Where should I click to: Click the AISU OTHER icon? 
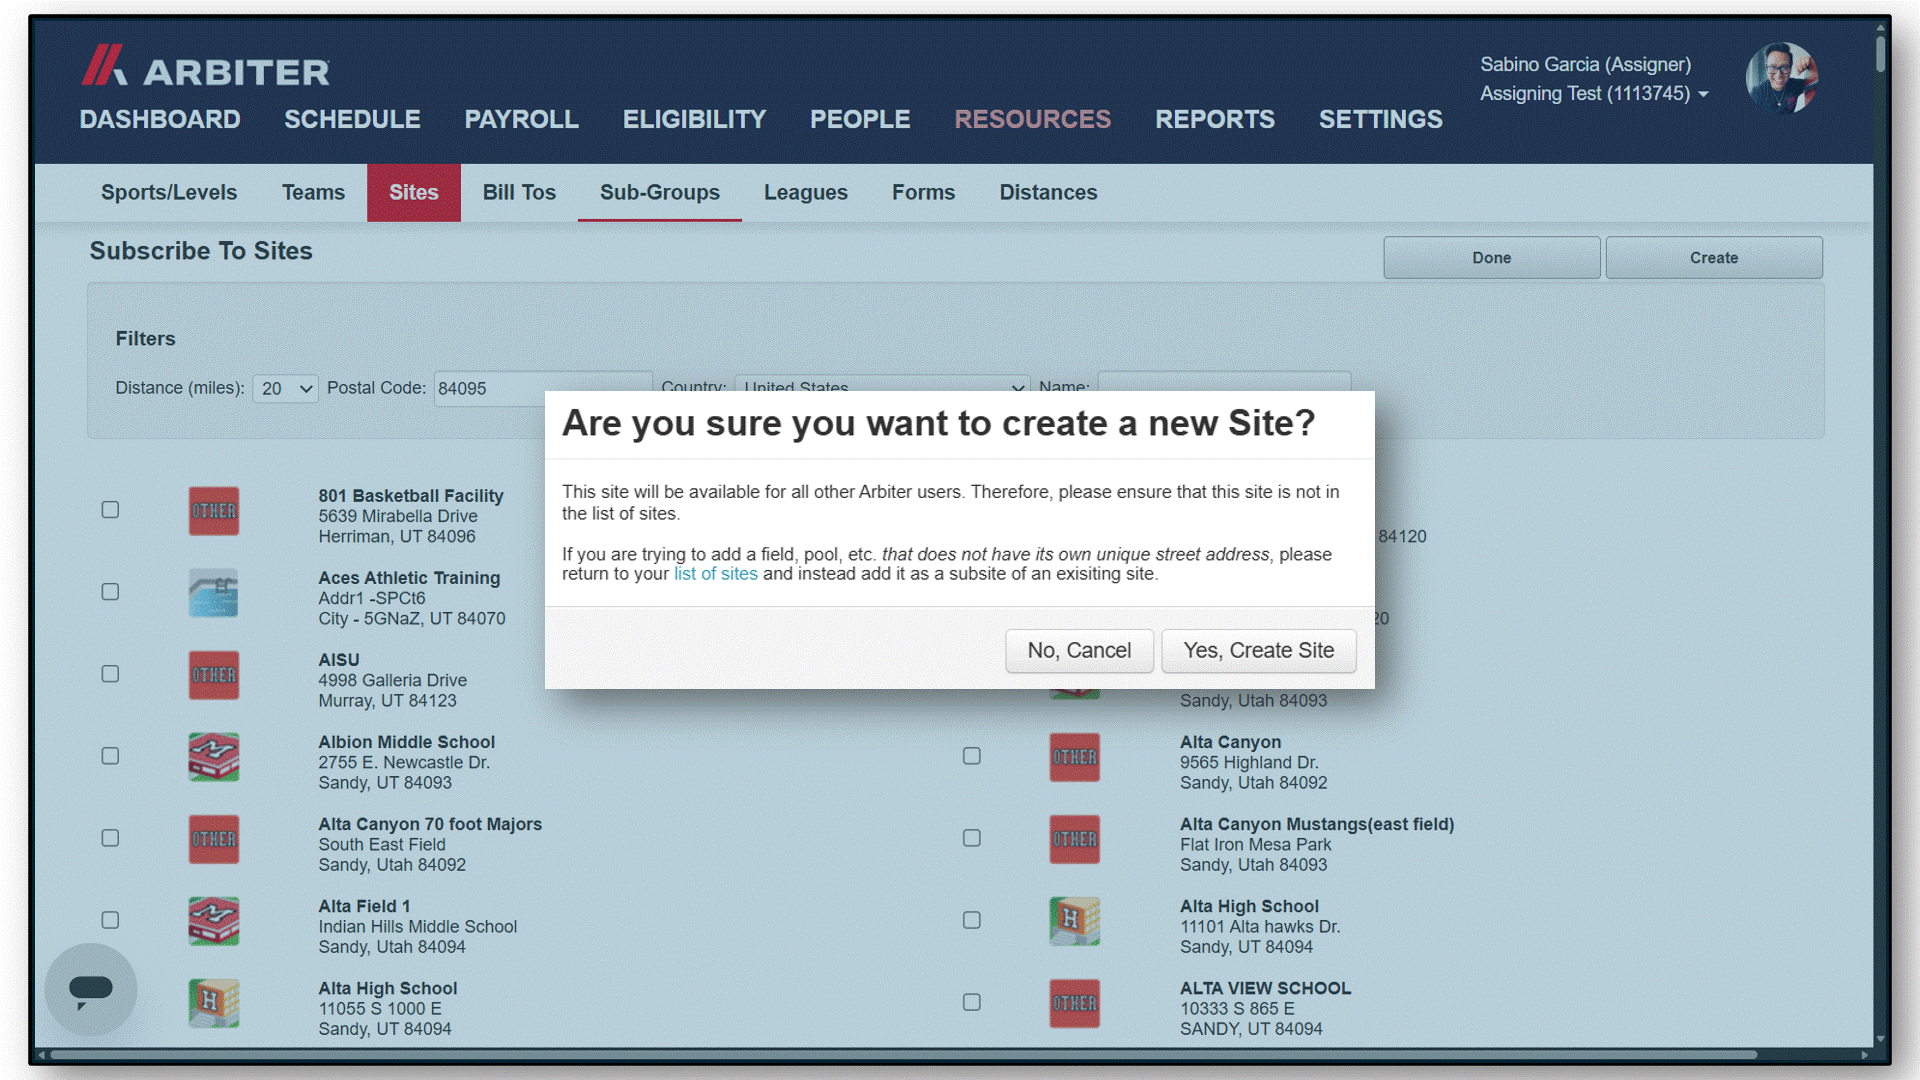214,675
